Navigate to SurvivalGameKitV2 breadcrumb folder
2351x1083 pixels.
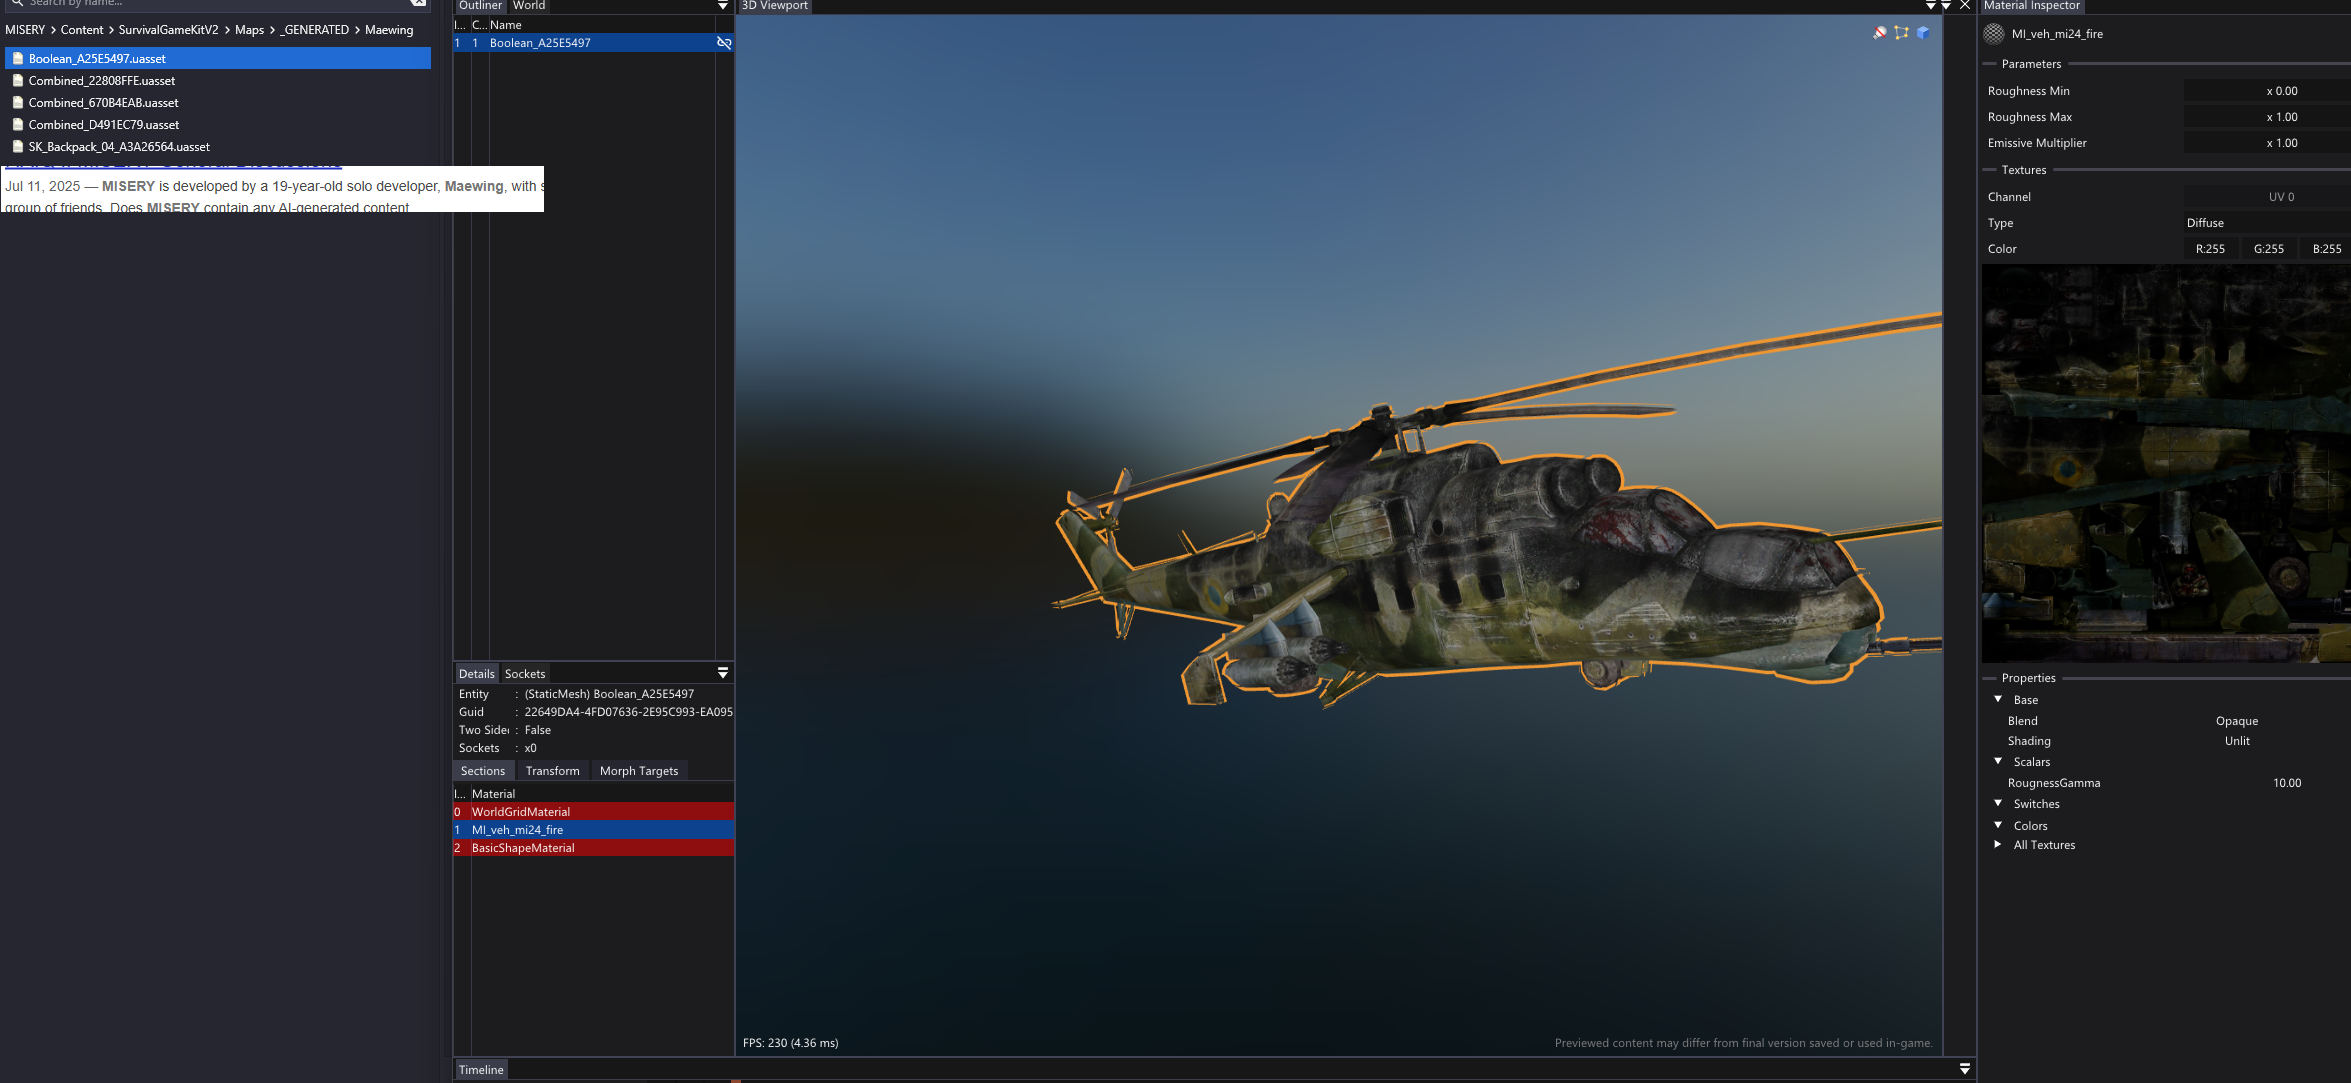(x=168, y=30)
